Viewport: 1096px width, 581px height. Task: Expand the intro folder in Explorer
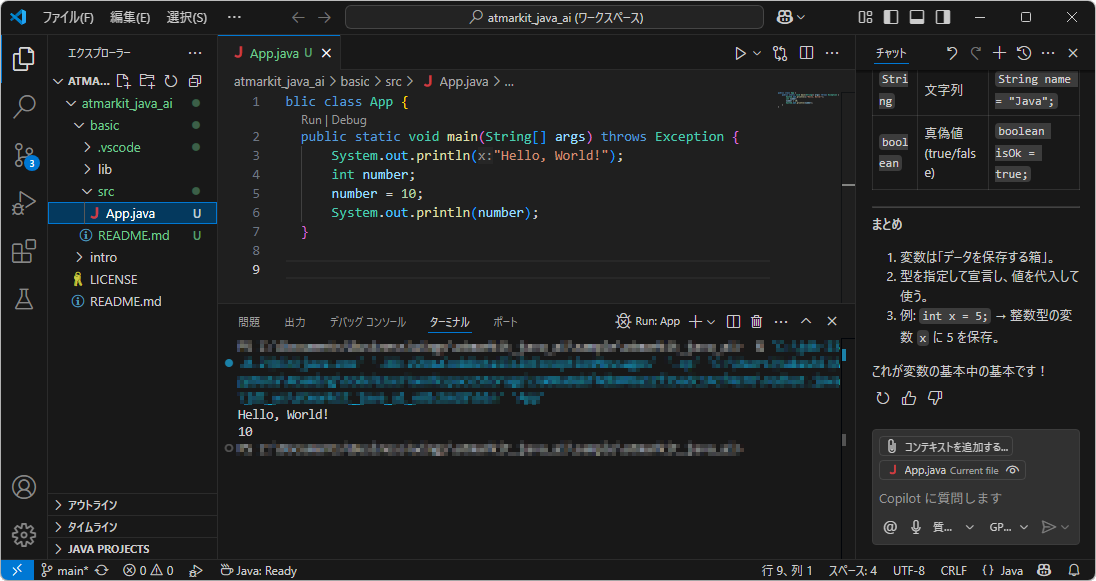pos(103,257)
